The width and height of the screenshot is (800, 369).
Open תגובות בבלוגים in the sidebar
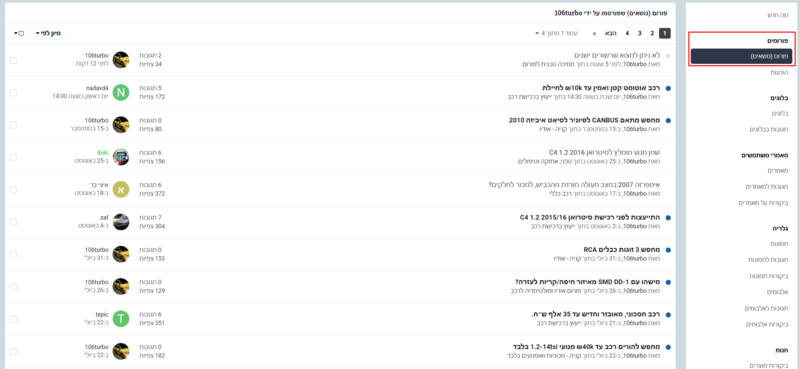click(769, 130)
